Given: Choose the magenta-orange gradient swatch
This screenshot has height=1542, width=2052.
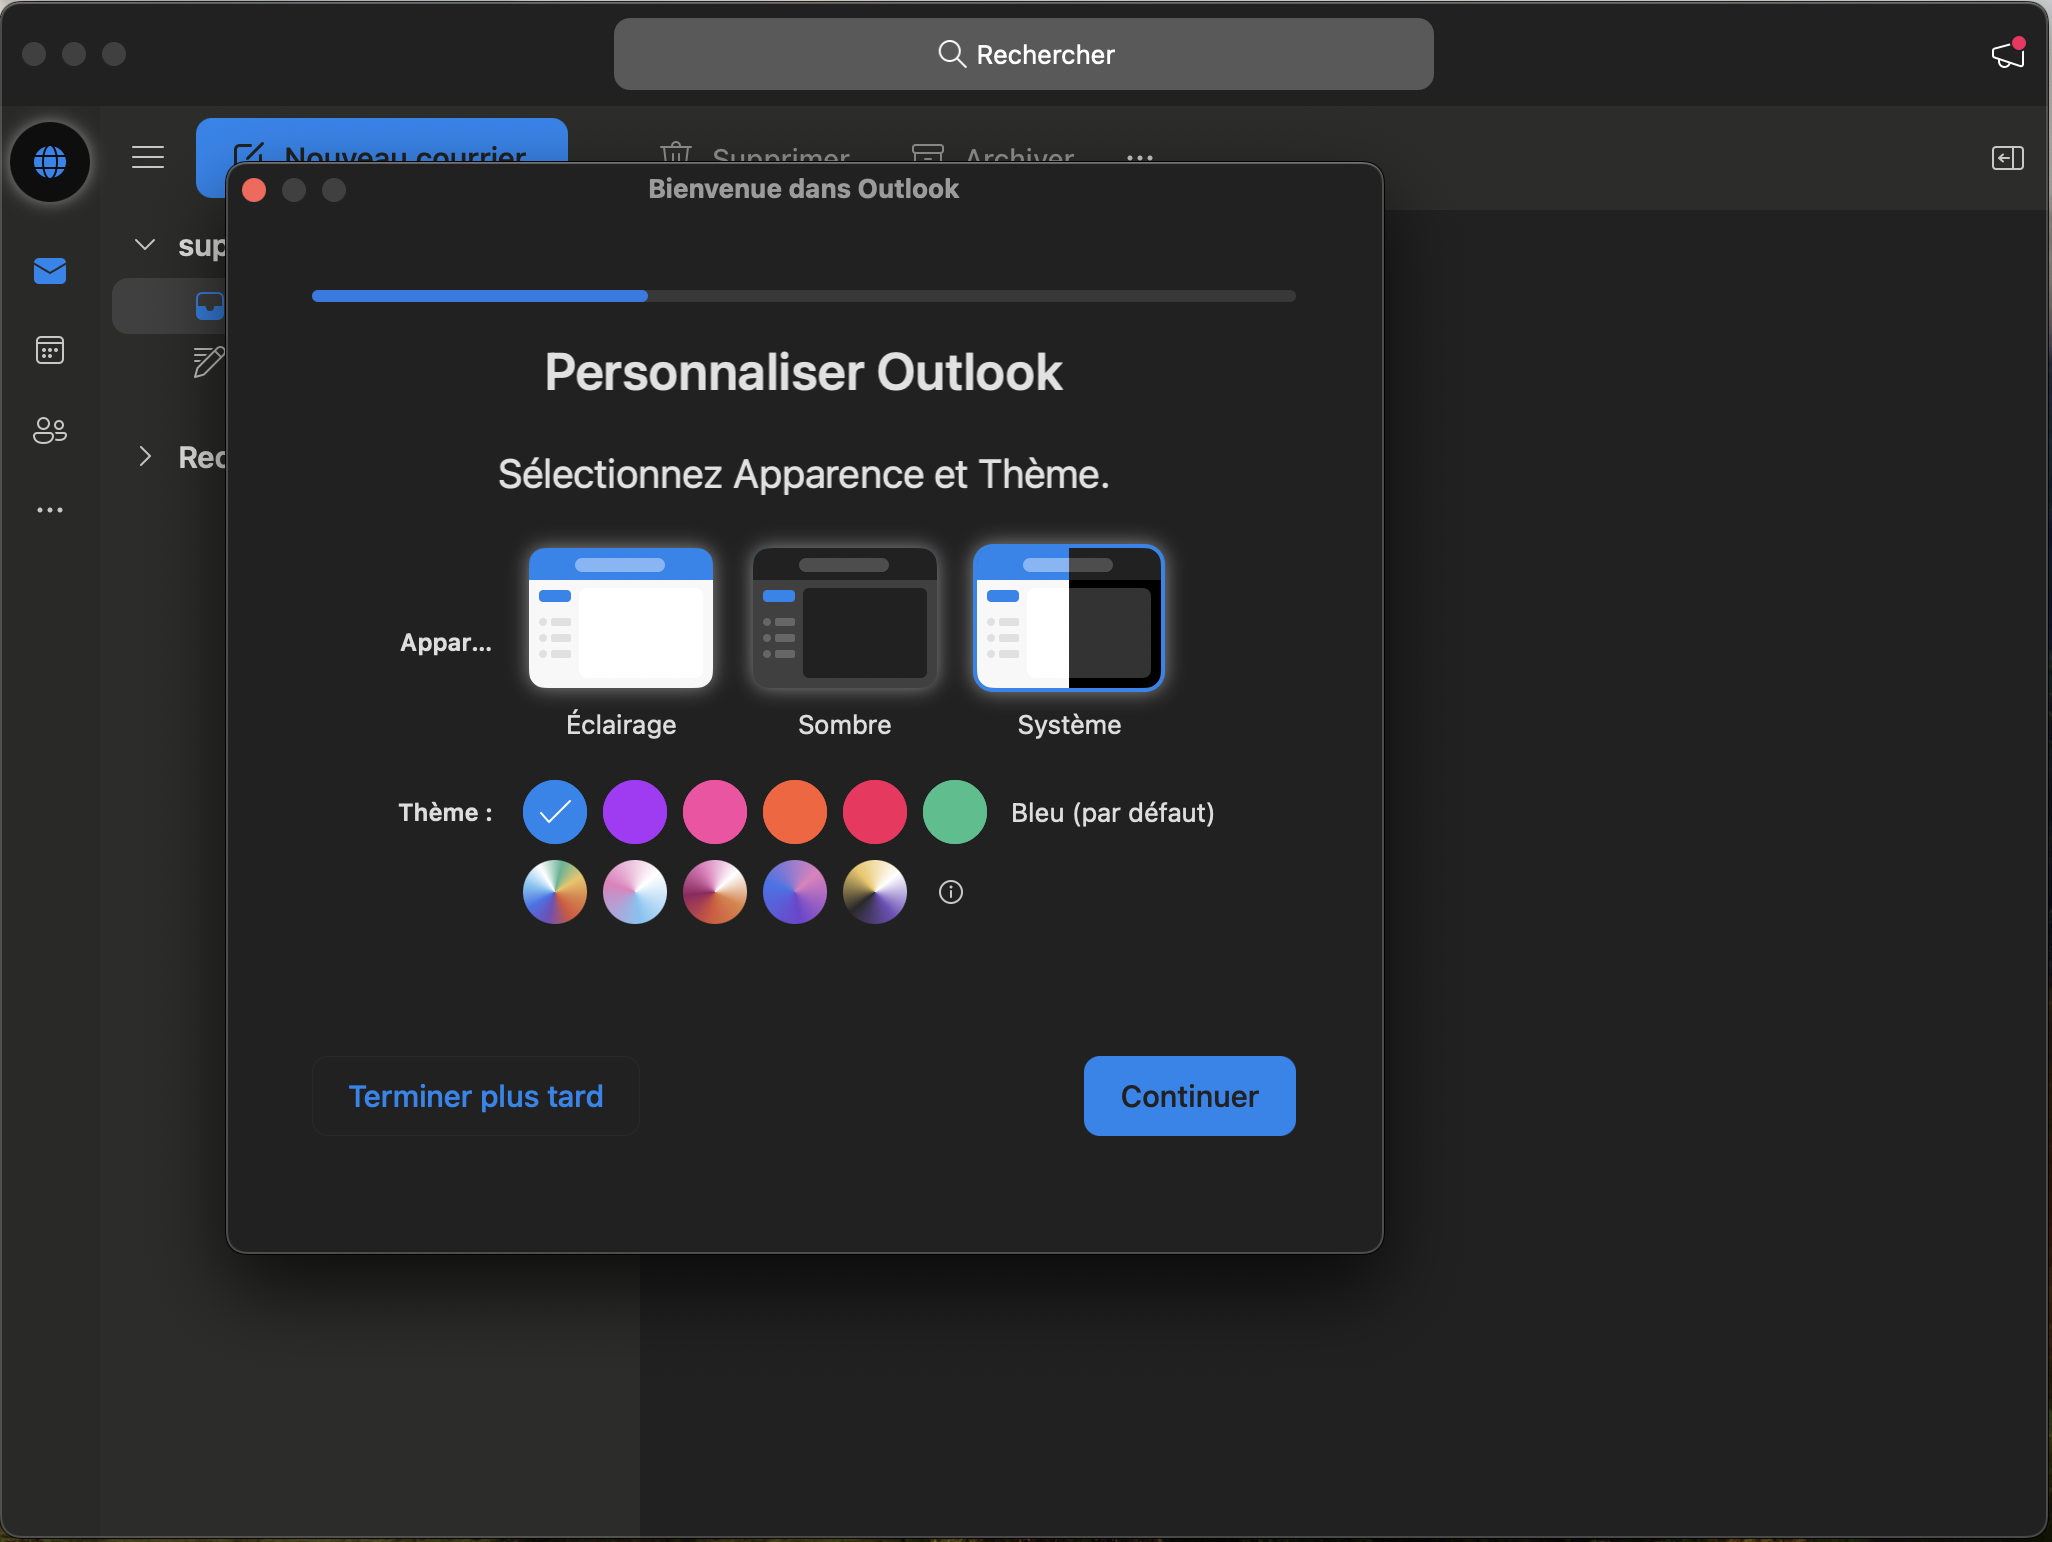Looking at the screenshot, I should (715, 892).
